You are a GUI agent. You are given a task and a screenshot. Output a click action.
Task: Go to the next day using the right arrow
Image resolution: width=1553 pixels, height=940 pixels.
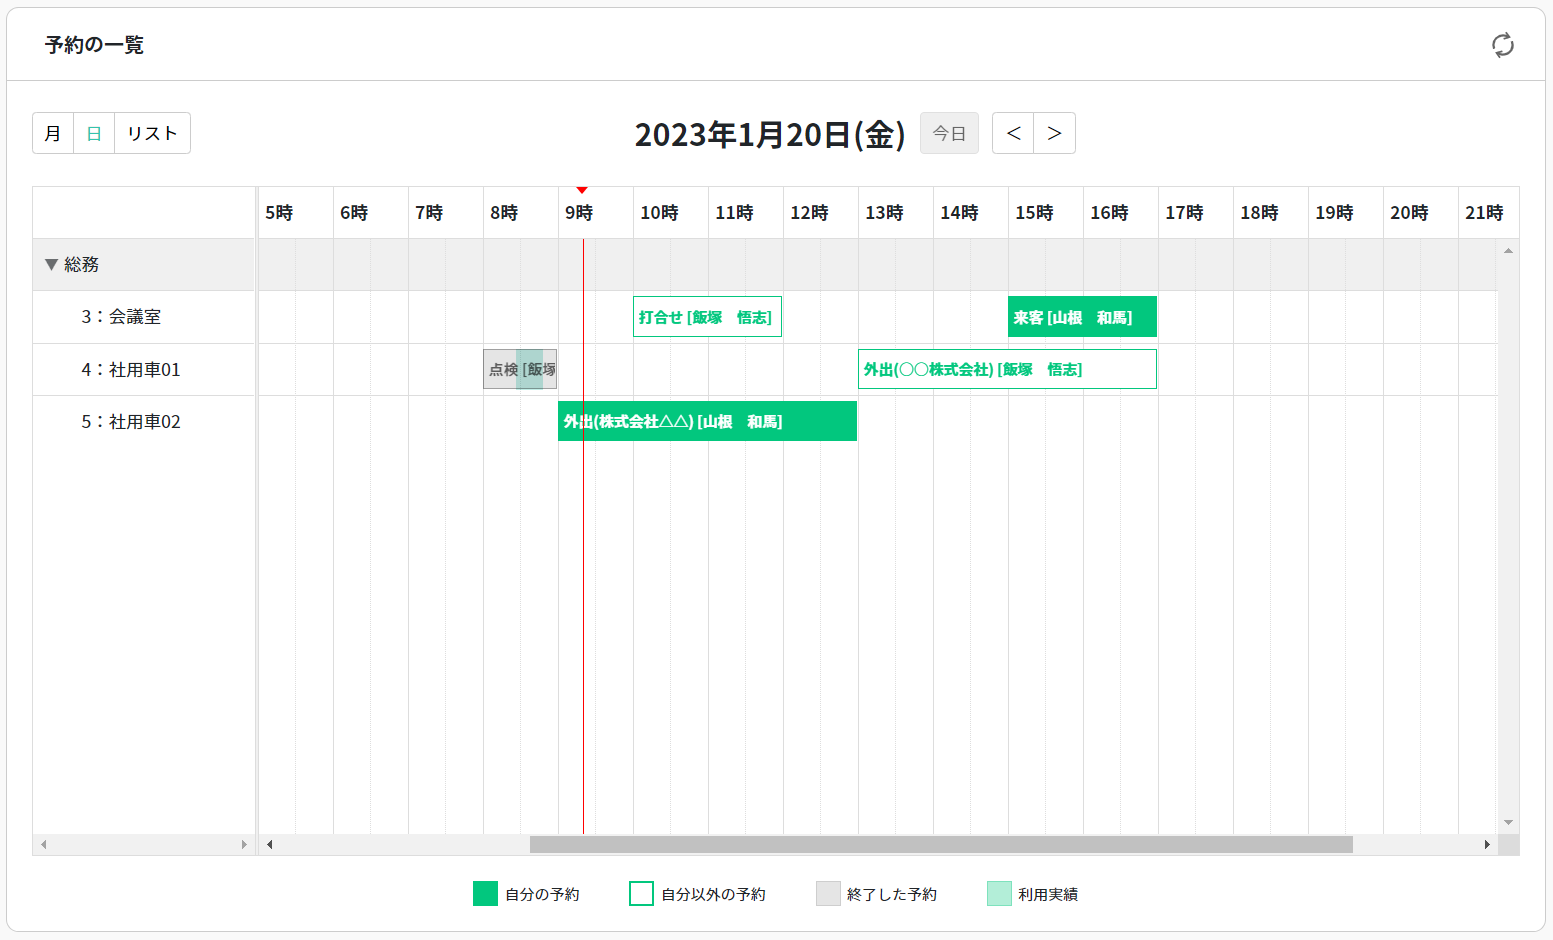(x=1054, y=133)
